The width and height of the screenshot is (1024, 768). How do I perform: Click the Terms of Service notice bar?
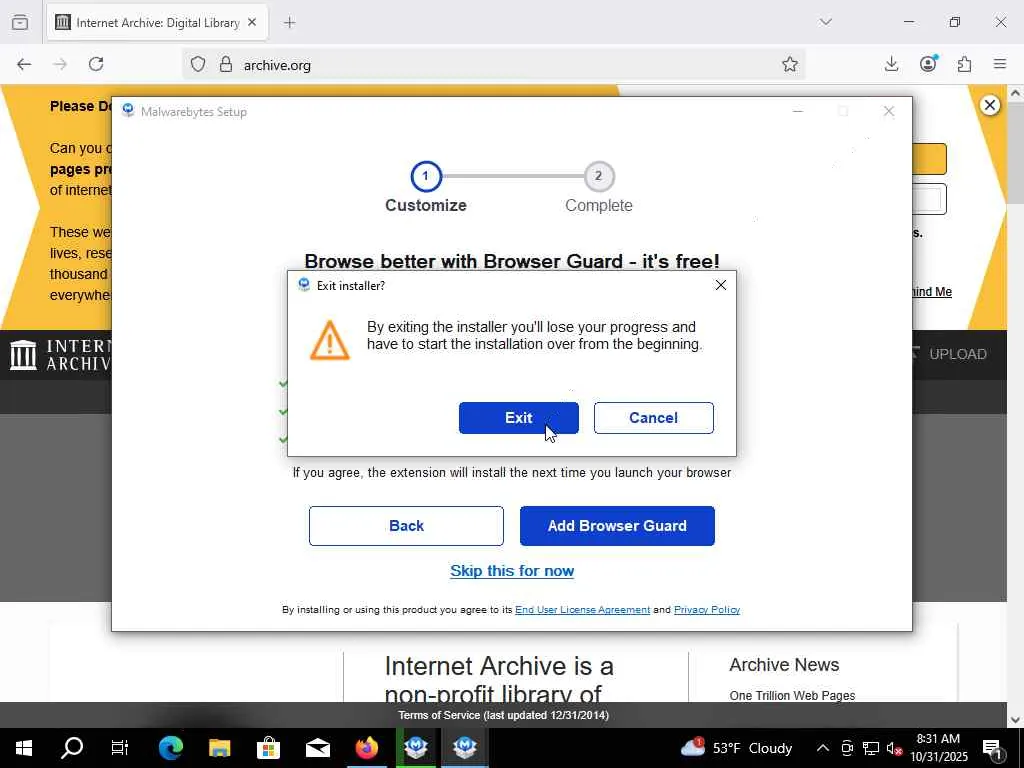(504, 715)
